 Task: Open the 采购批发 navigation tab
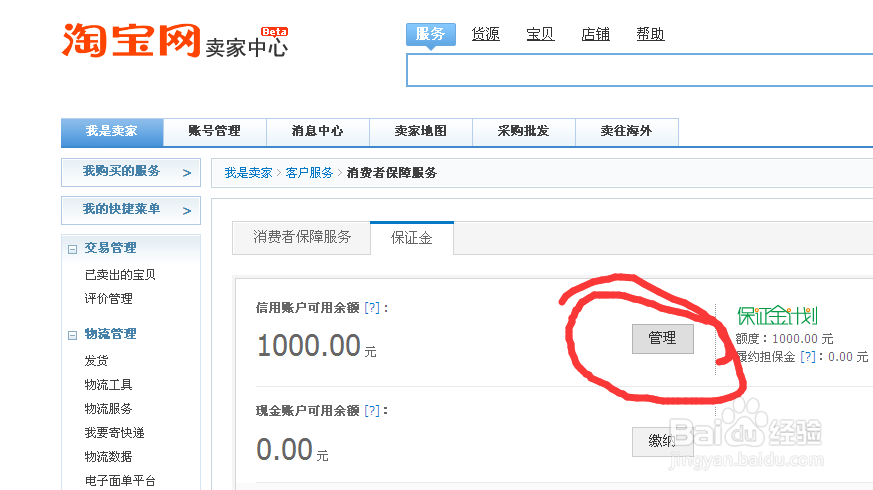tap(523, 131)
